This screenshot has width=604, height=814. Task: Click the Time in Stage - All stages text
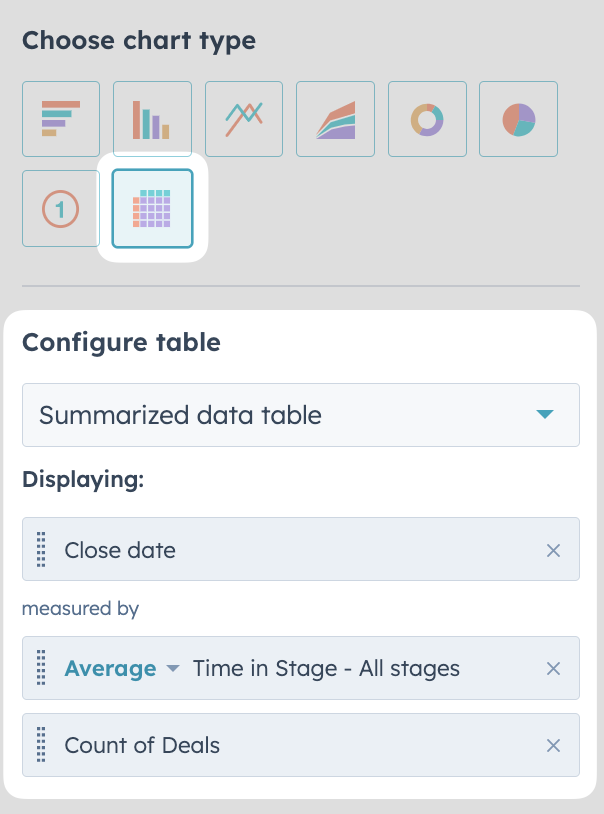pyautogui.click(x=326, y=669)
